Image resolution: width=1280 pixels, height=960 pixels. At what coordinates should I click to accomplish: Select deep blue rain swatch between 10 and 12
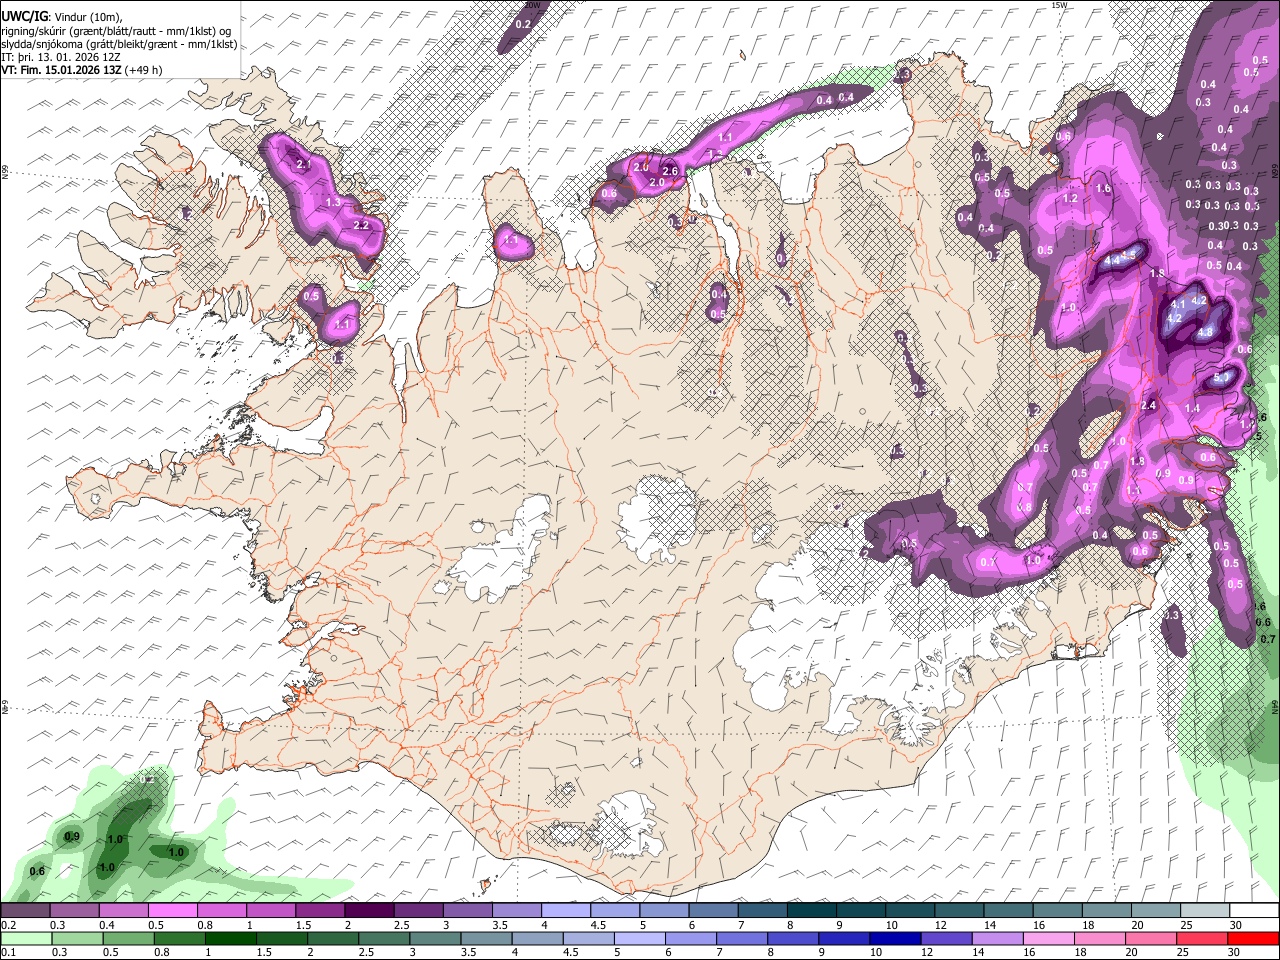click(x=896, y=938)
